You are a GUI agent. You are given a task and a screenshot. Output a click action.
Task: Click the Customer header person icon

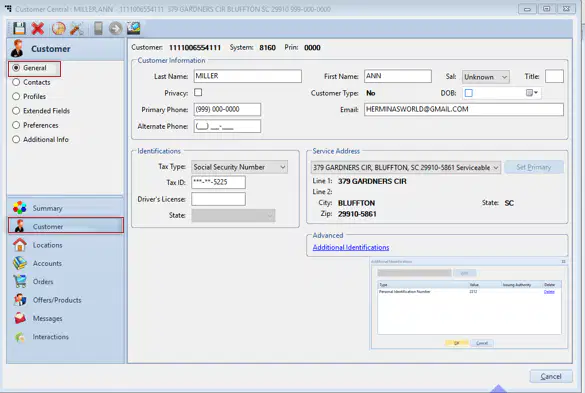17,48
